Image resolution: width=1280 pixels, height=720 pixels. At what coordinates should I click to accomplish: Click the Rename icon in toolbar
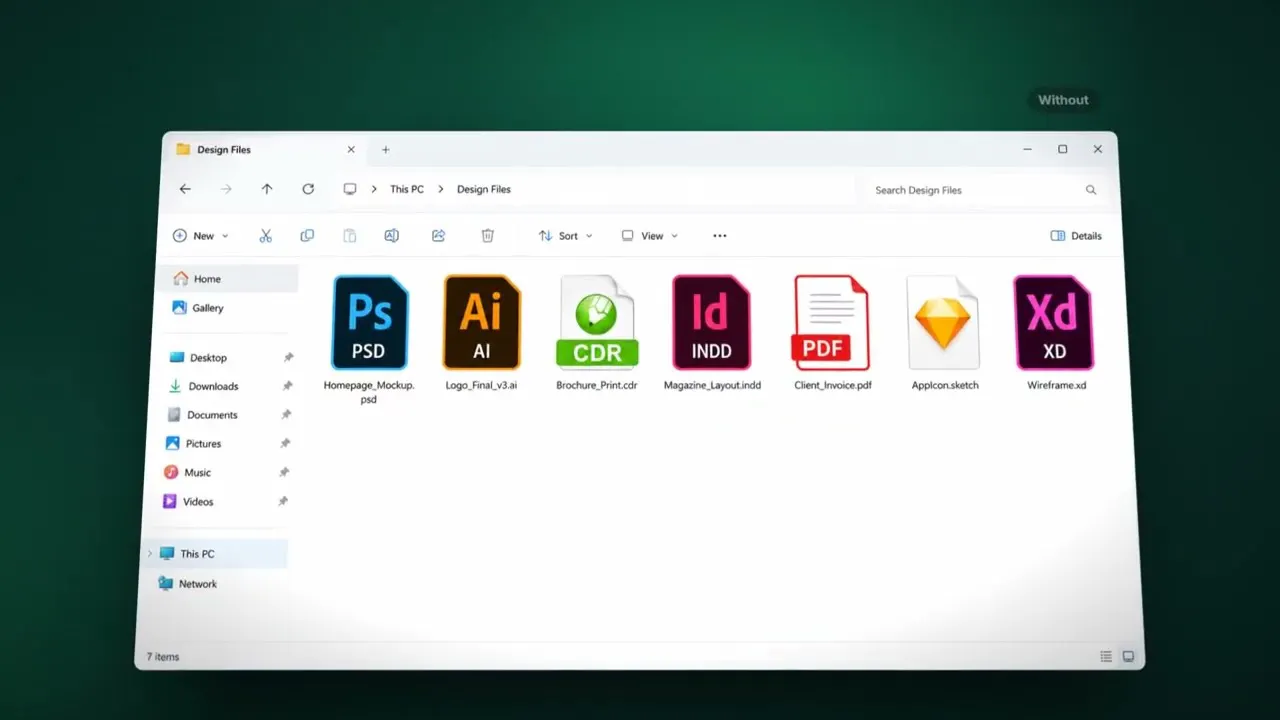[x=392, y=236]
